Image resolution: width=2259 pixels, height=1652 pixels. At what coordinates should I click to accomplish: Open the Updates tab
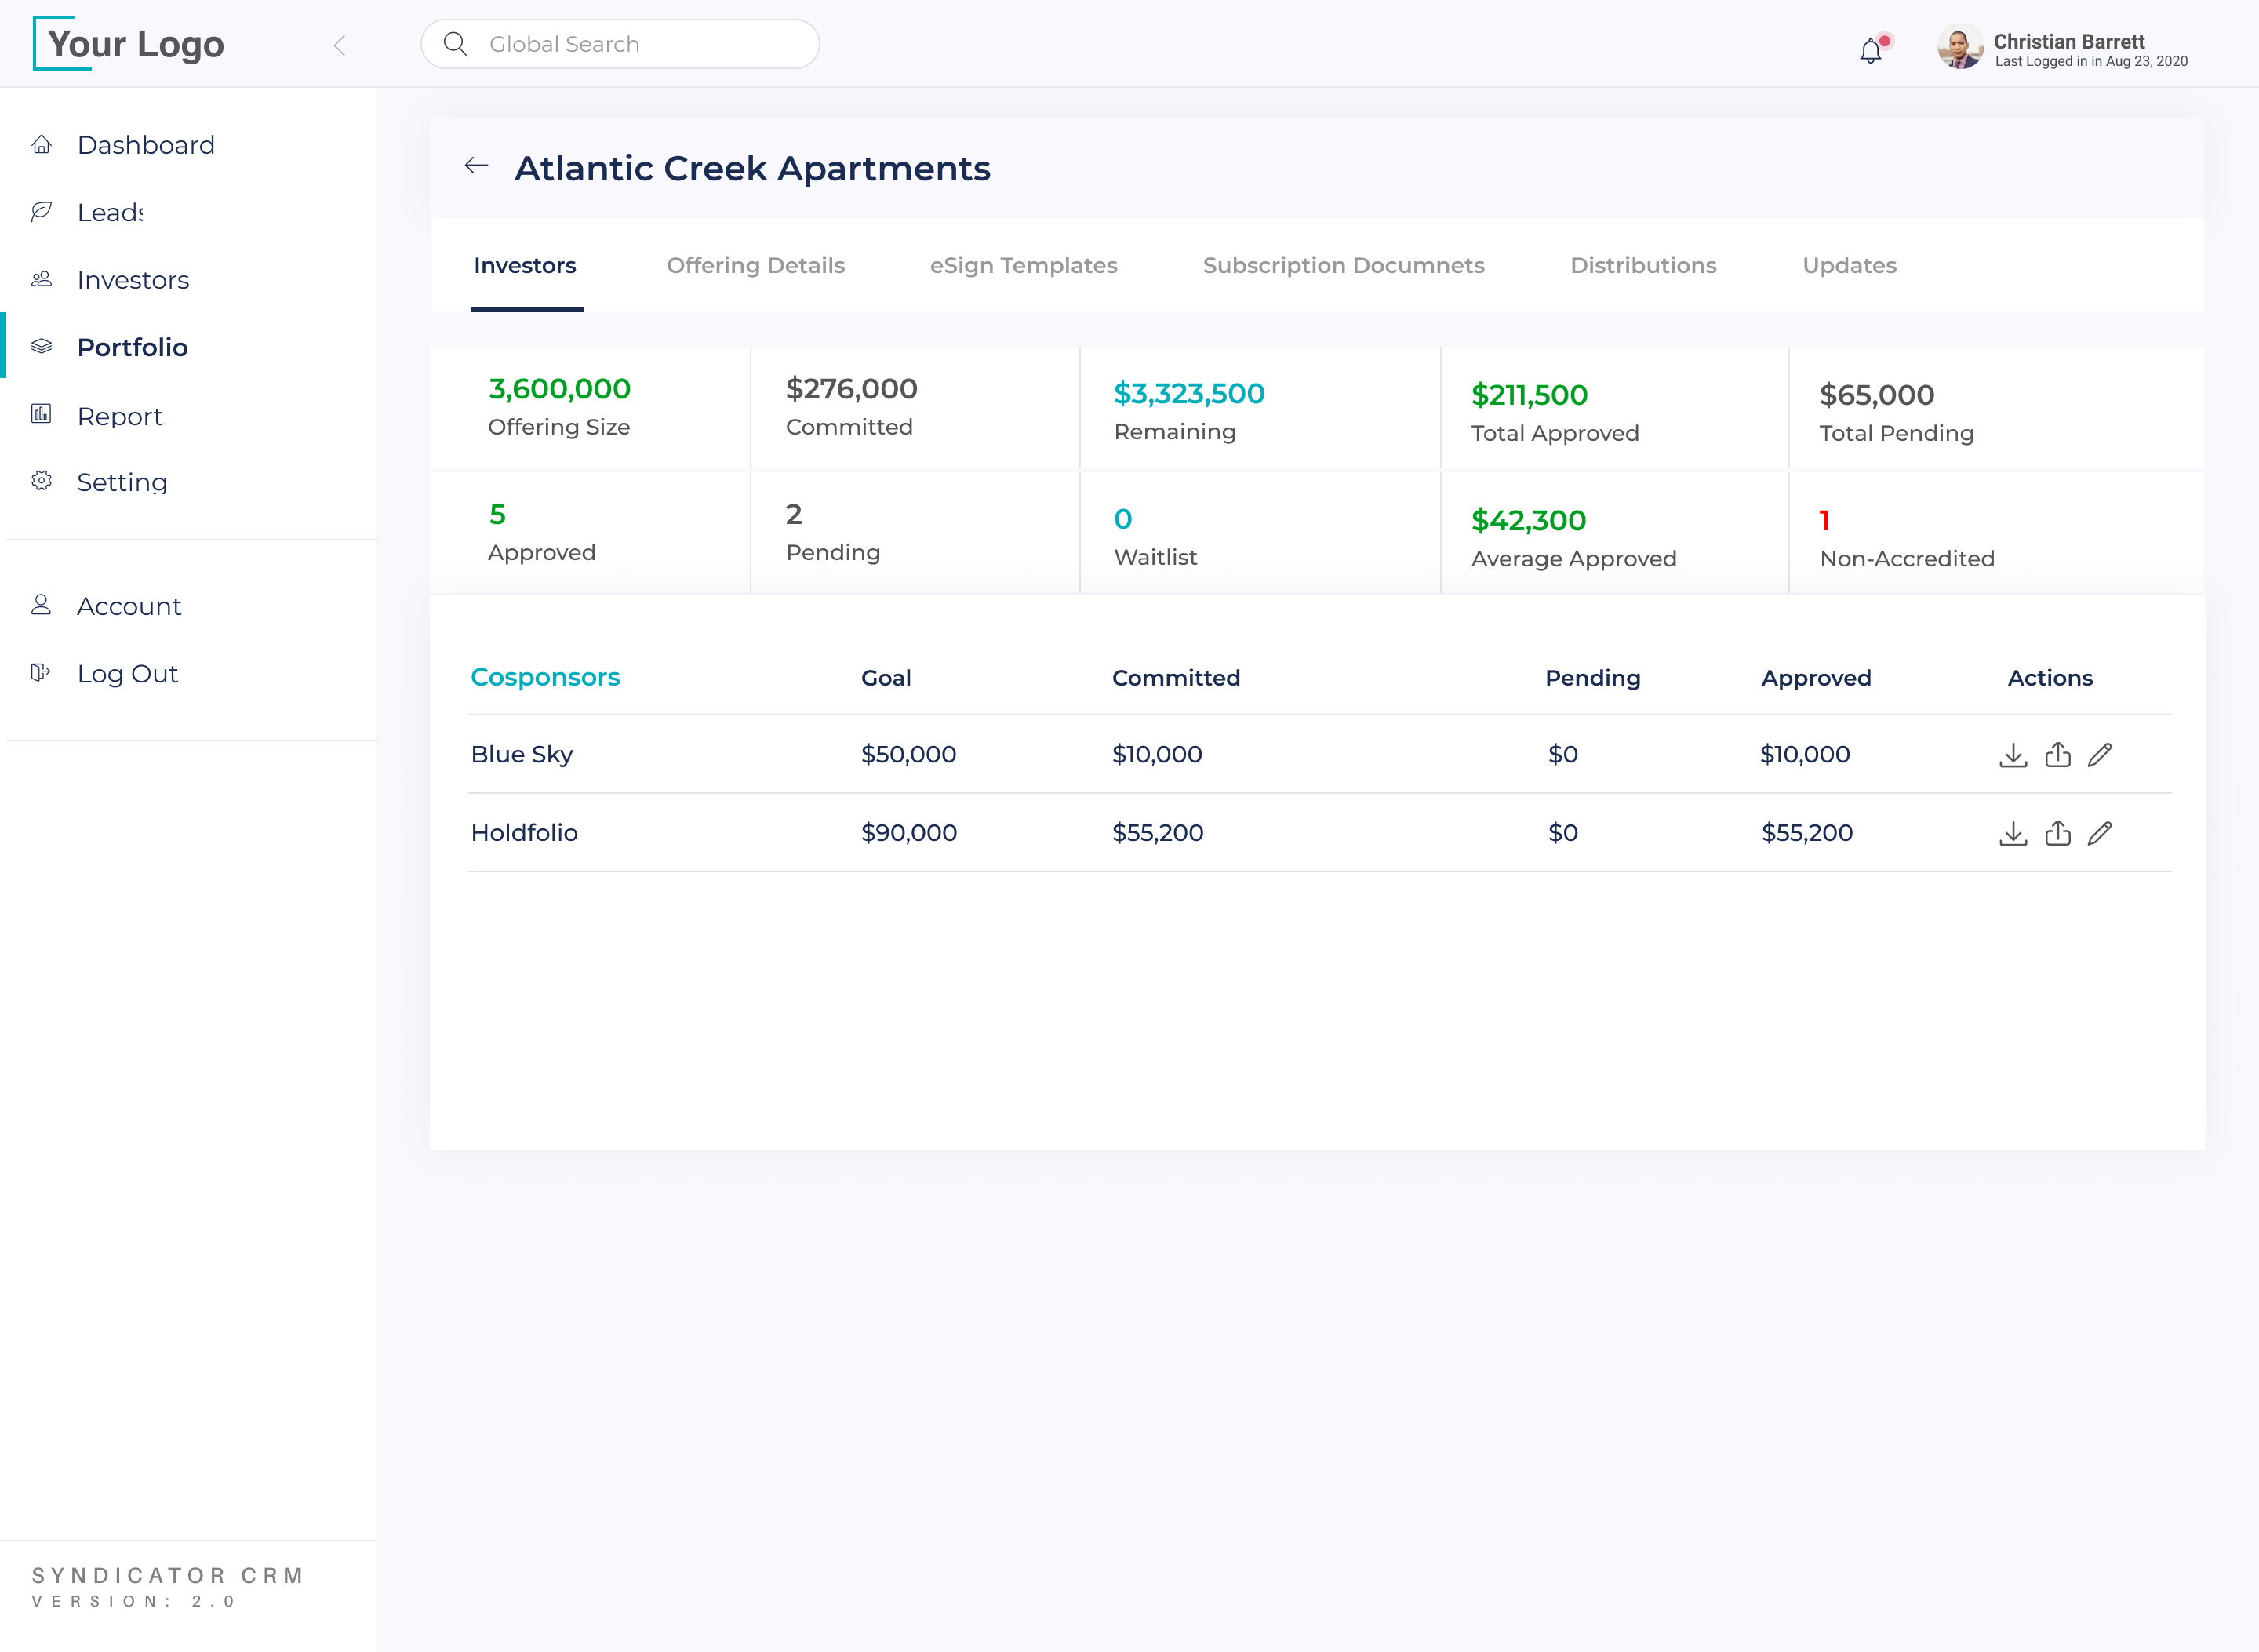pos(1848,265)
